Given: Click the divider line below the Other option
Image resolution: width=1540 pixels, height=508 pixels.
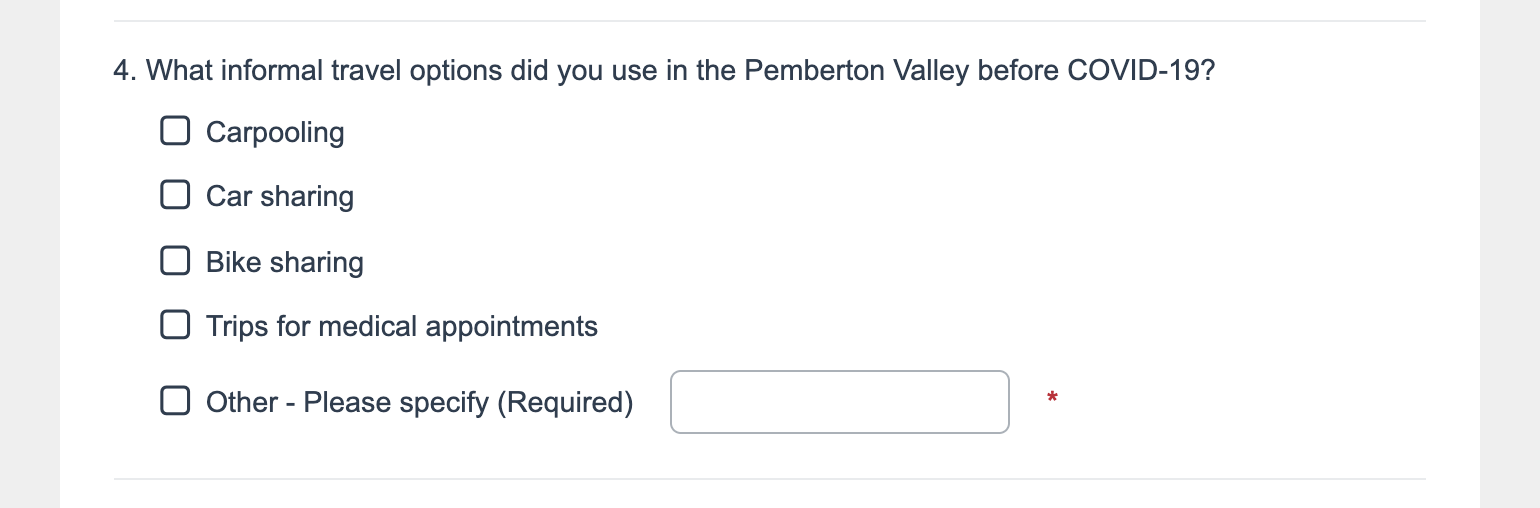Looking at the screenshot, I should click(x=770, y=479).
